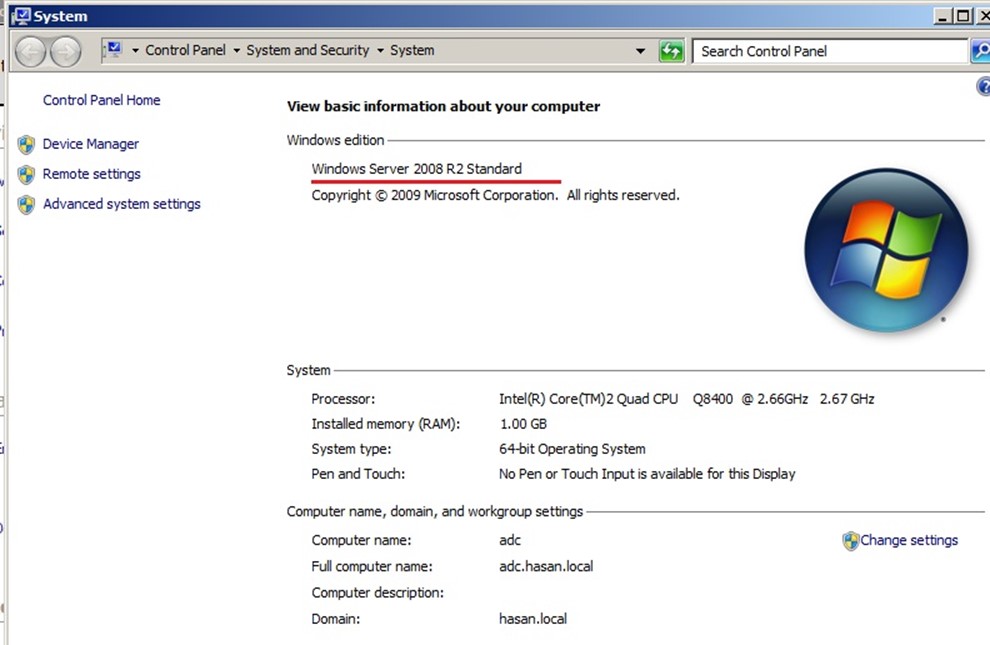Select Control Panel in the breadcrumb

(185, 50)
